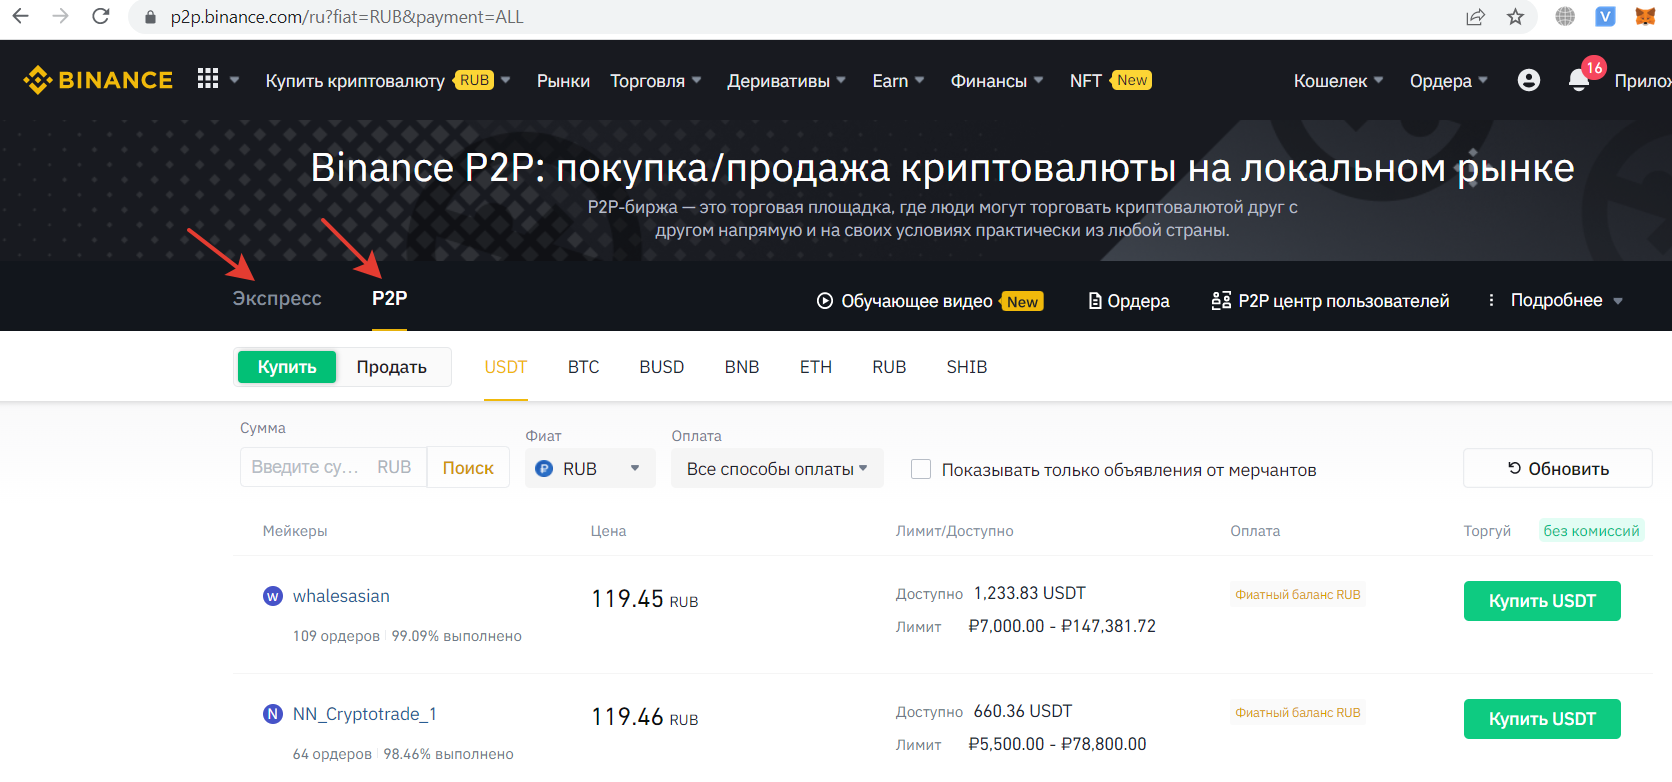Viewport: 1672px width, 782px height.
Task: Open the blue V browser extension
Action: (1605, 16)
